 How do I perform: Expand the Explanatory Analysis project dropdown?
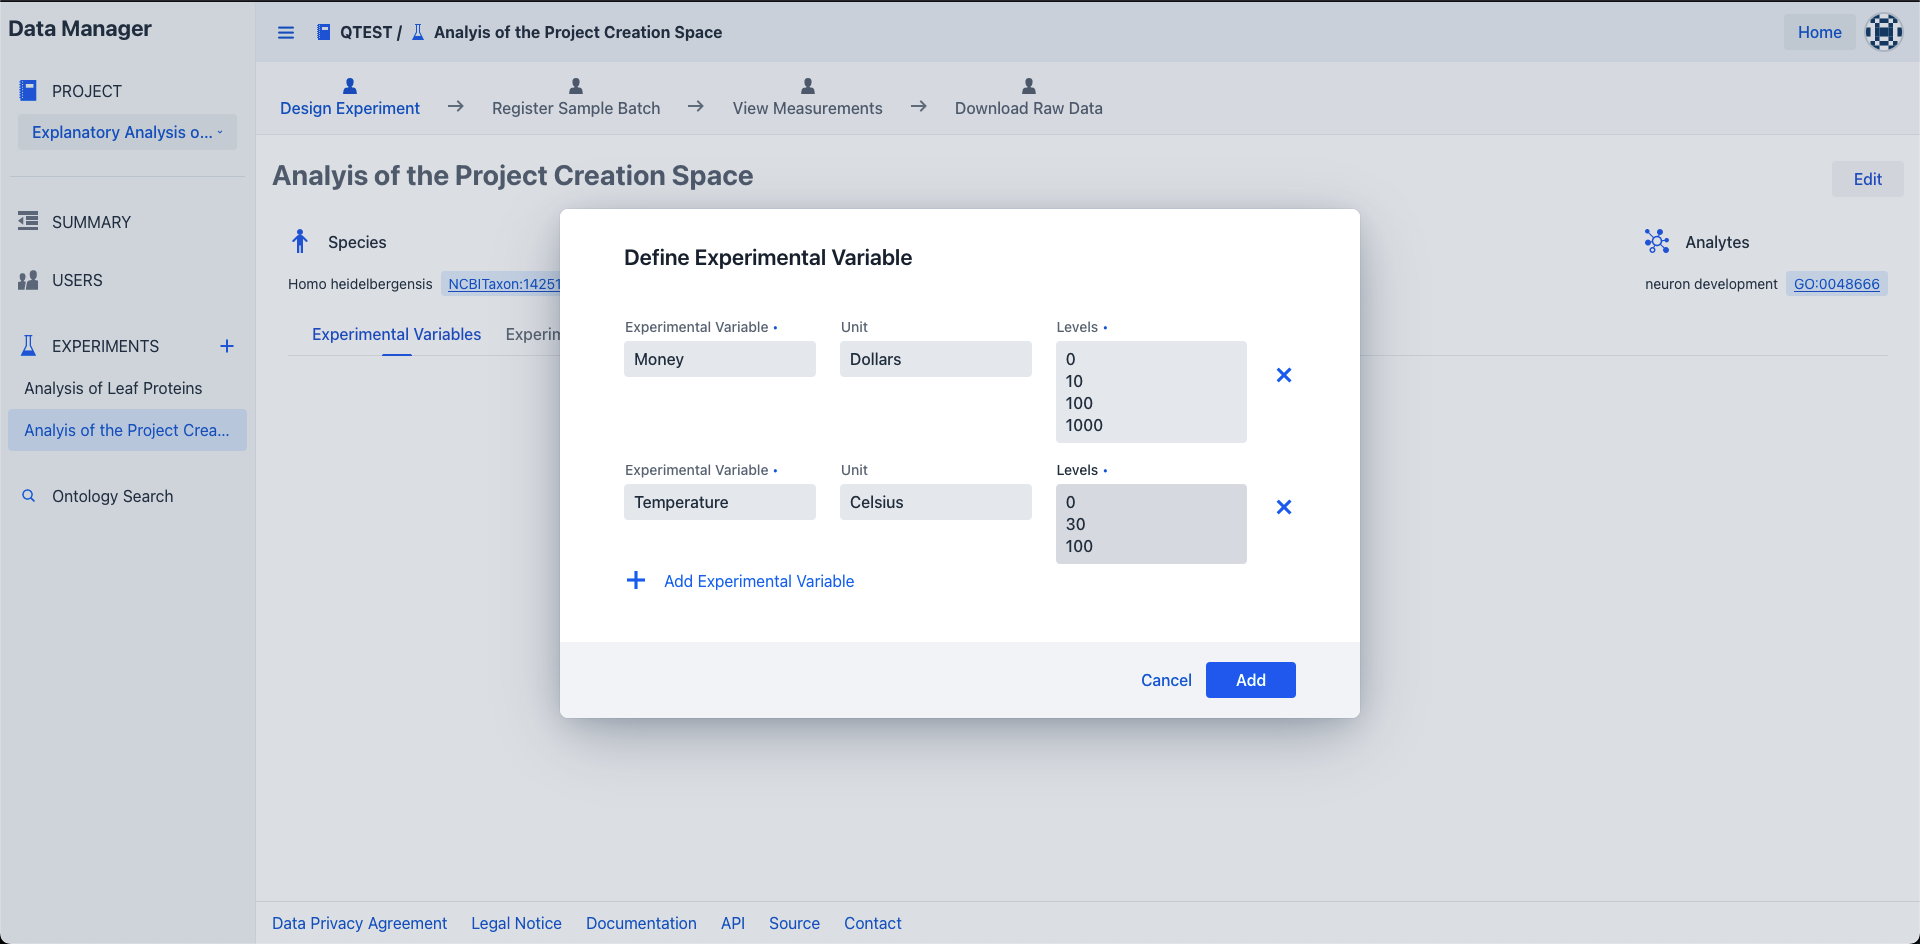point(127,132)
